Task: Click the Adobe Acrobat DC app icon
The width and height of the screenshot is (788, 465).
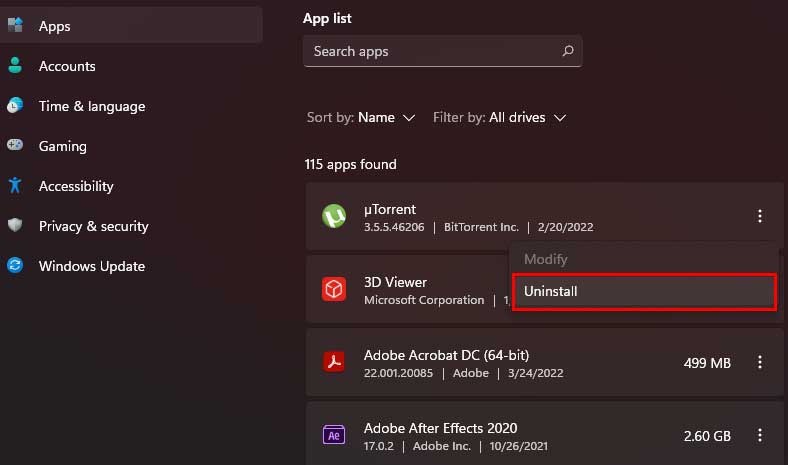Action: point(334,362)
